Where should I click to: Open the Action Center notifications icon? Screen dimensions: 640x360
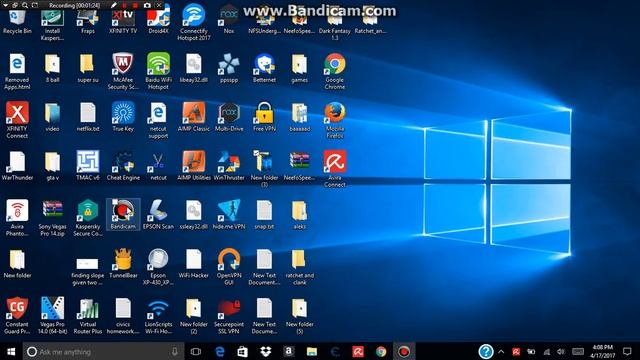click(627, 351)
